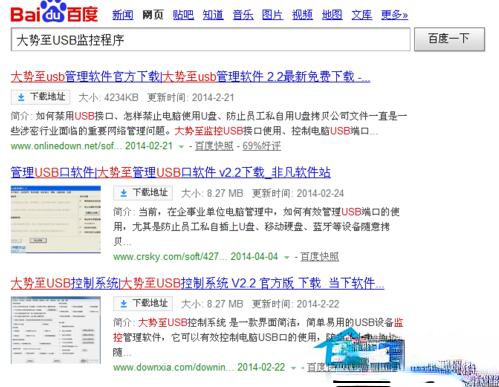The width and height of the screenshot is (499, 387).
Task: Open the 视频 video tab
Action: click(x=302, y=15)
